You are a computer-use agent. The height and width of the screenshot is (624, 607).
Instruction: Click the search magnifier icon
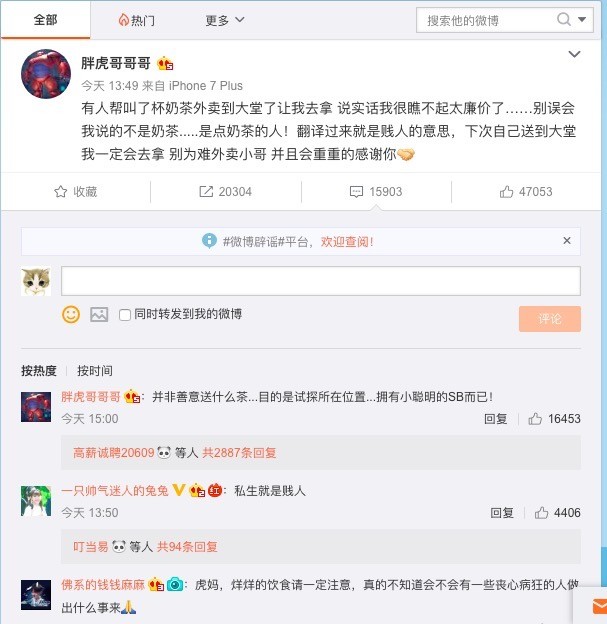point(564,19)
